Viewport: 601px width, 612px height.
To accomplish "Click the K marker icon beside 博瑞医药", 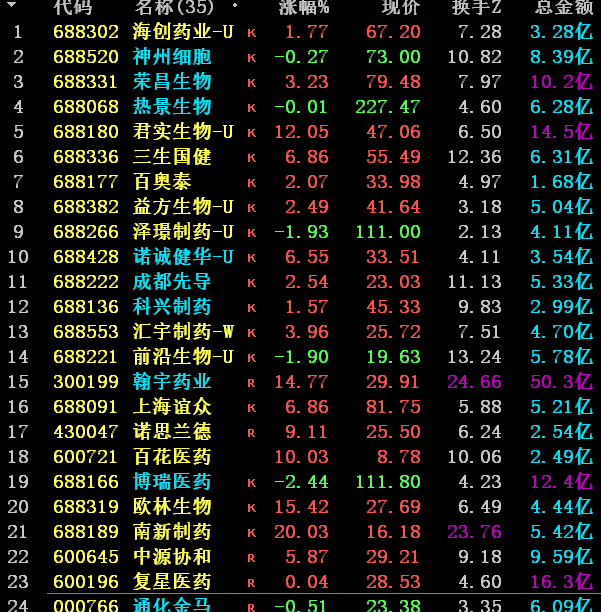I will click(x=252, y=483).
